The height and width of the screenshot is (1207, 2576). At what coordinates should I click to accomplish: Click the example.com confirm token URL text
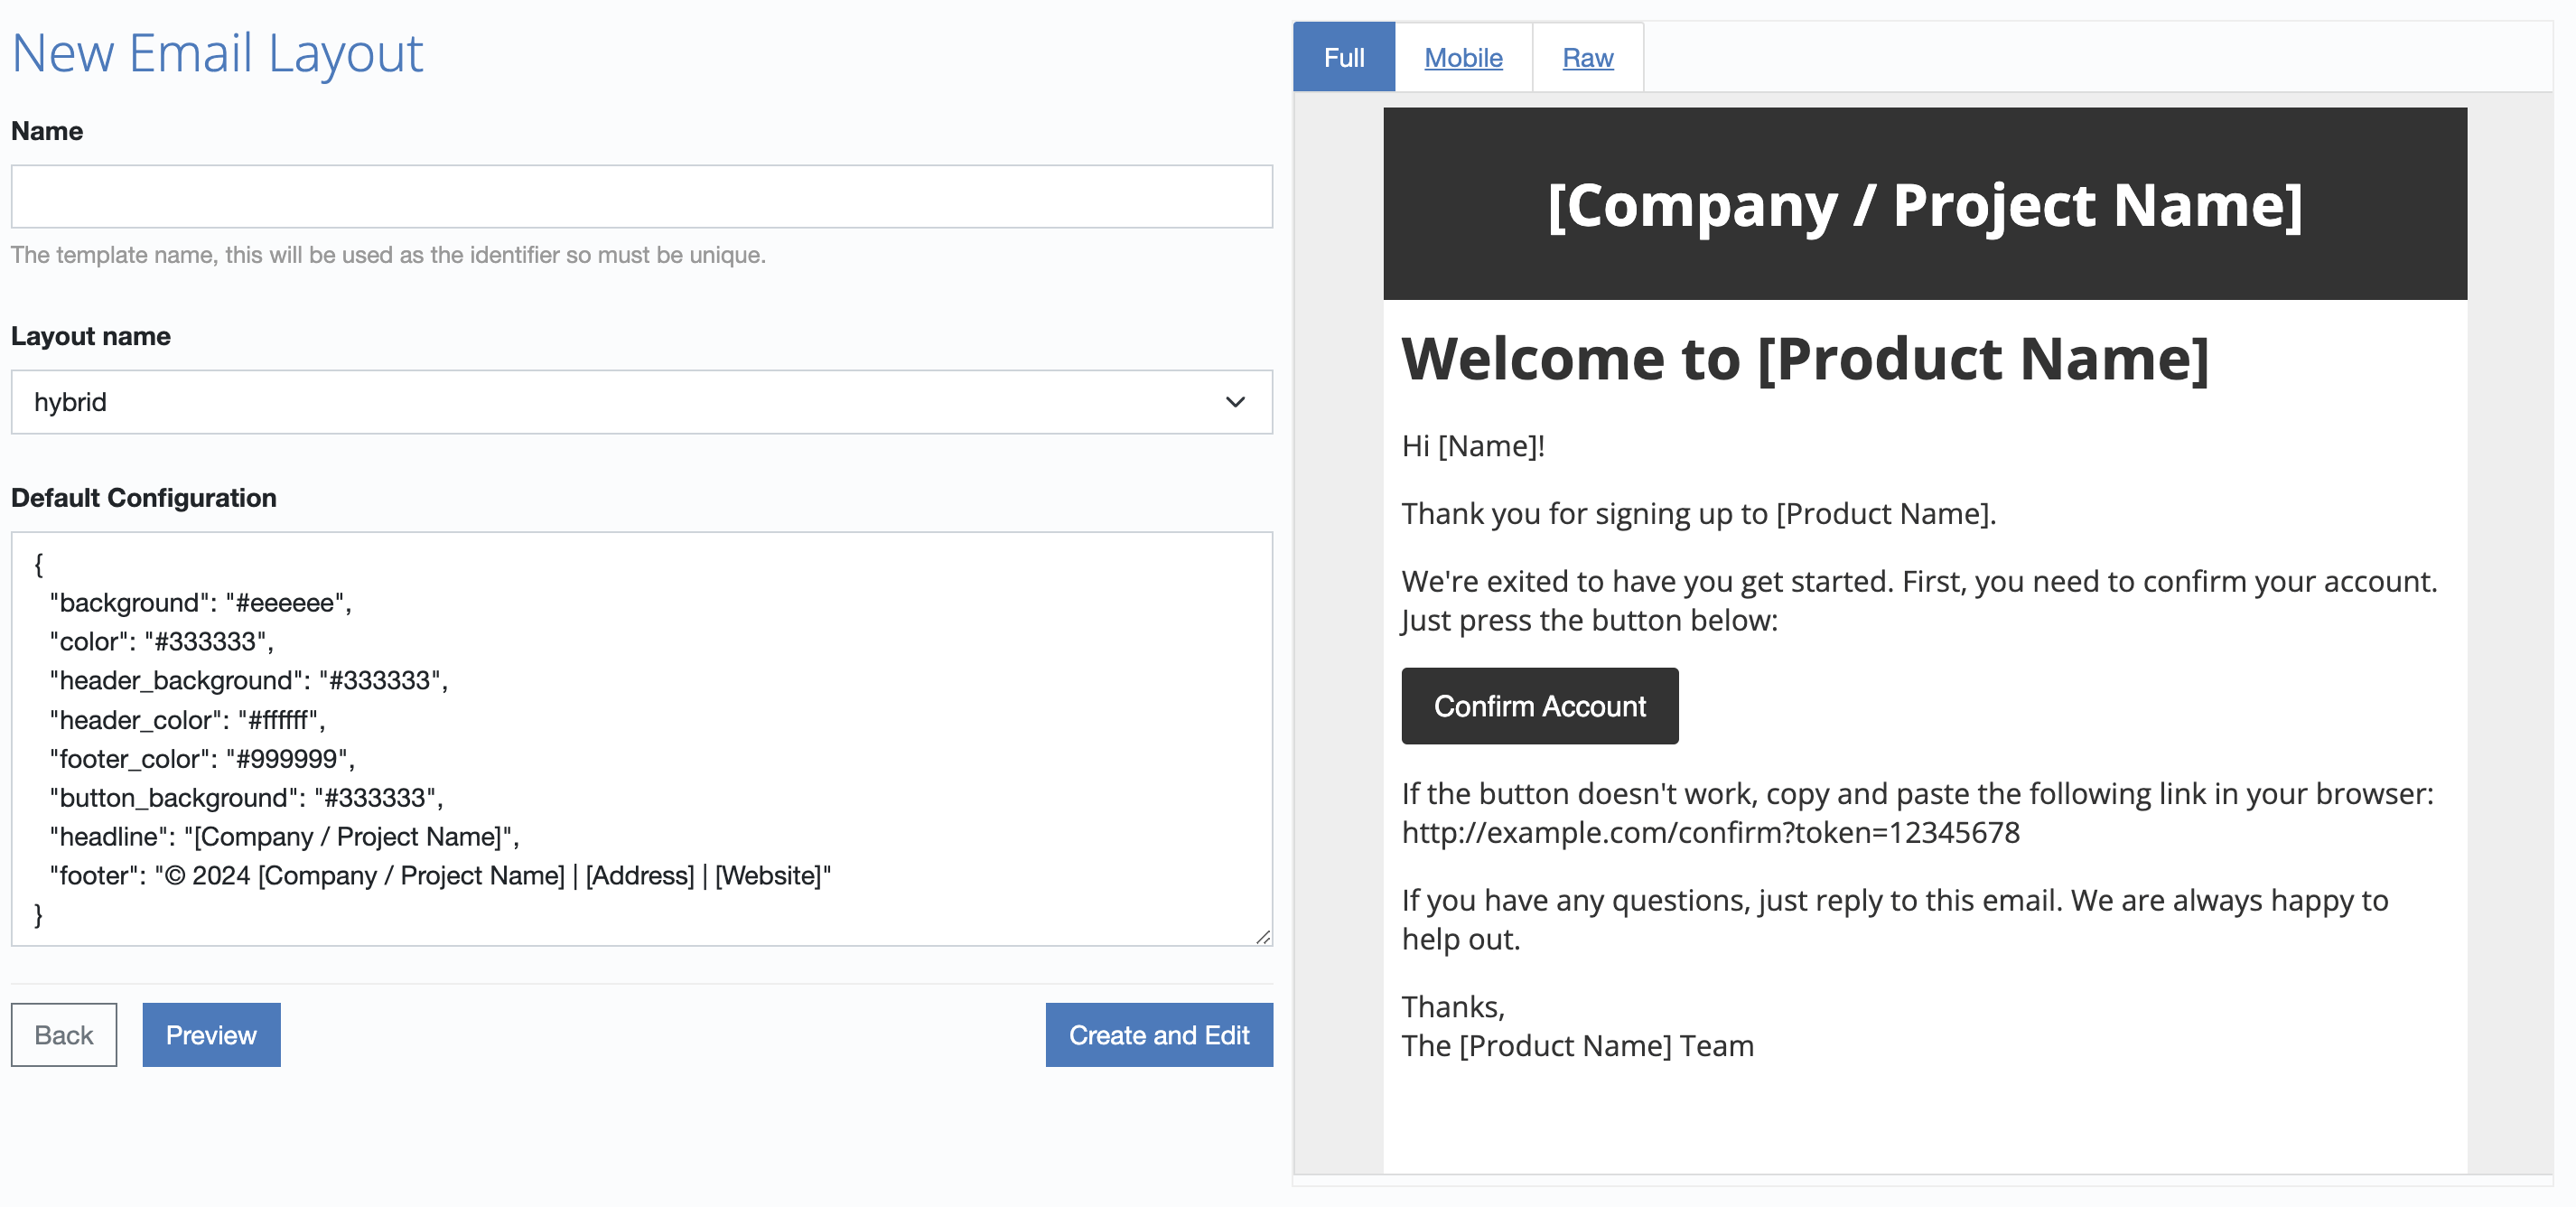pos(1710,833)
